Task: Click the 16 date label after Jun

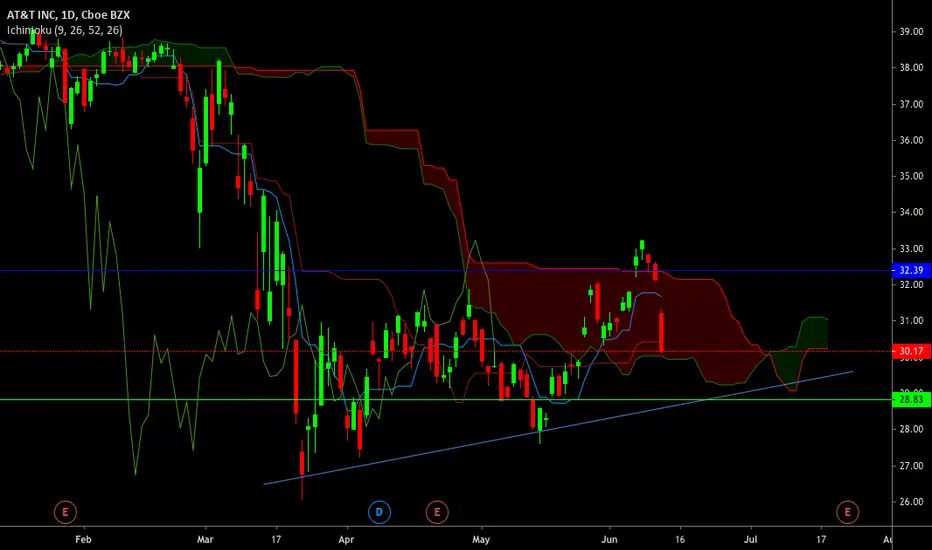Action: [680, 539]
